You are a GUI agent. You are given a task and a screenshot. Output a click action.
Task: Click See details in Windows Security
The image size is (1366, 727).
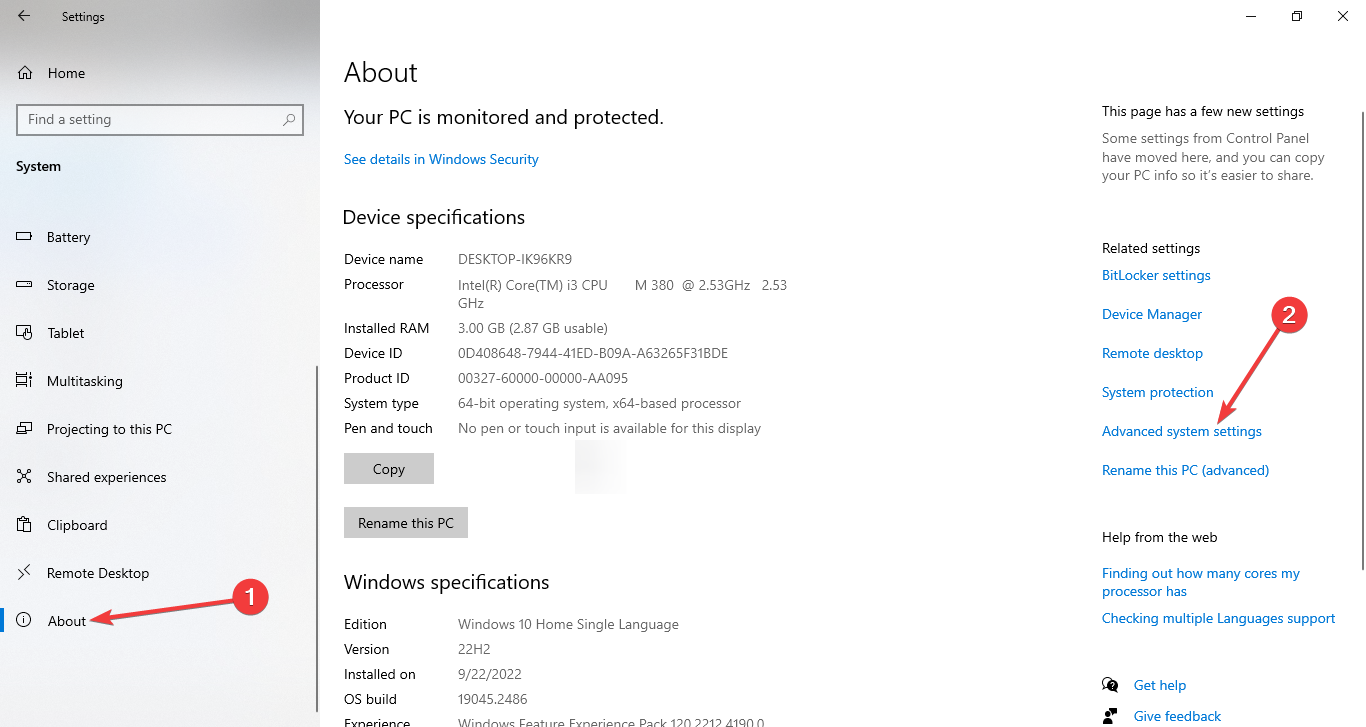440,158
